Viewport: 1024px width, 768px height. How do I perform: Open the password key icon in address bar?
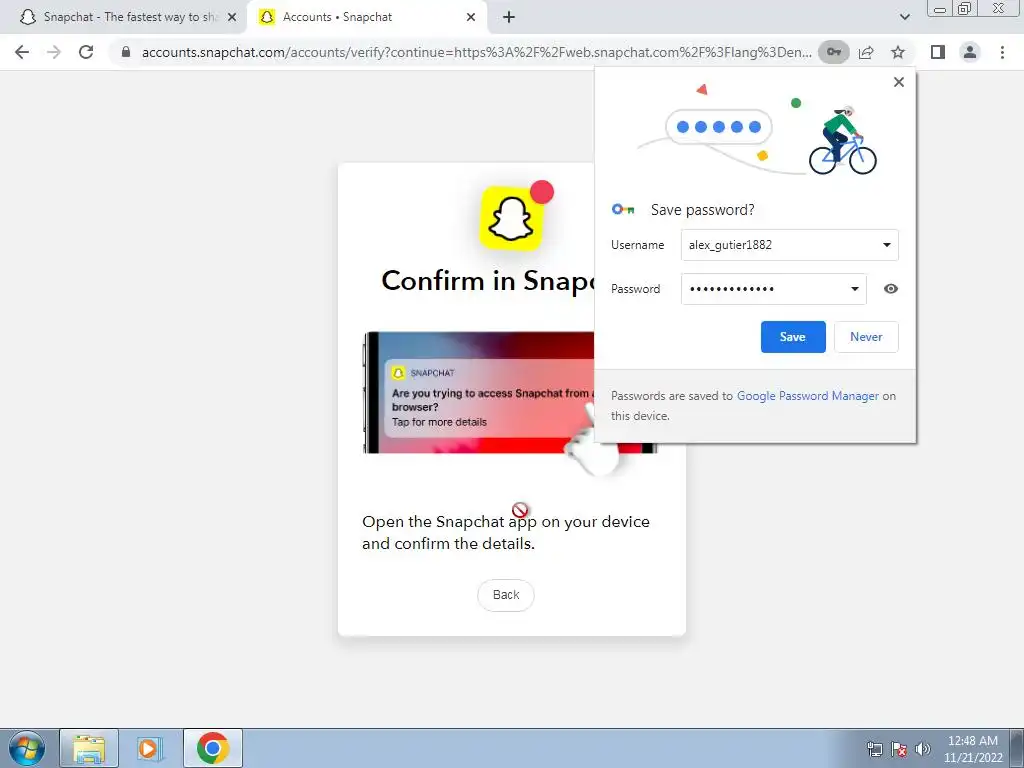[834, 52]
